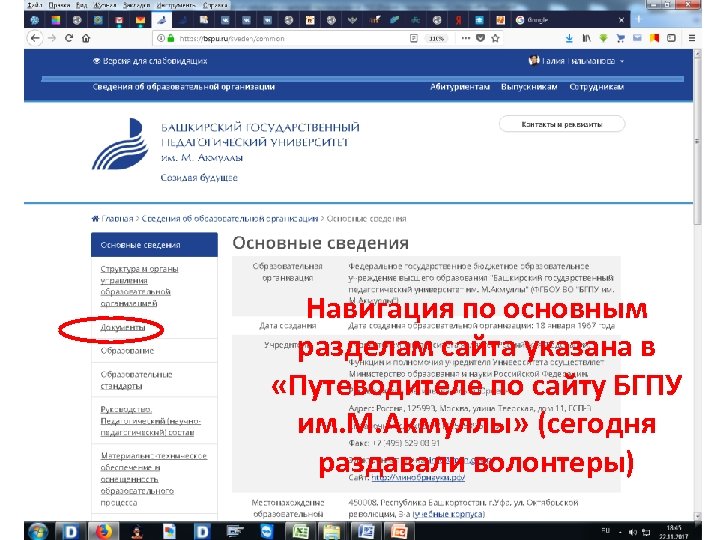Open the Закладки menu

(x=136, y=5)
